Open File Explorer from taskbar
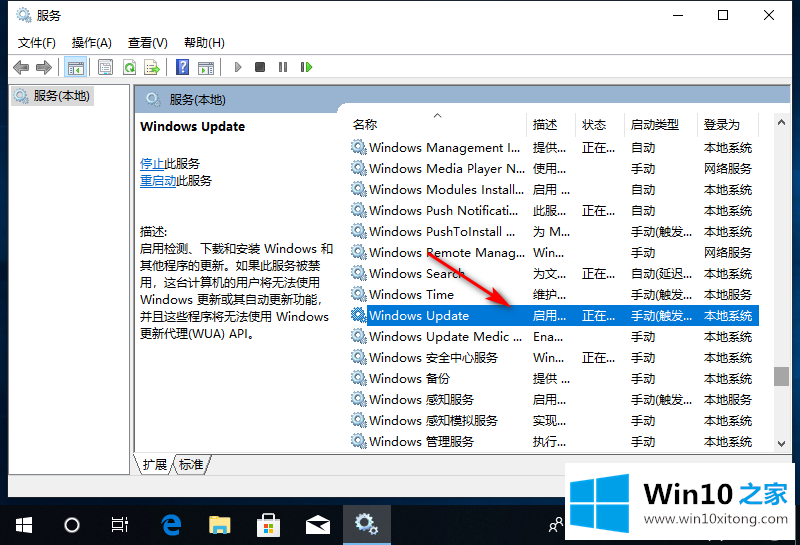 (219, 525)
